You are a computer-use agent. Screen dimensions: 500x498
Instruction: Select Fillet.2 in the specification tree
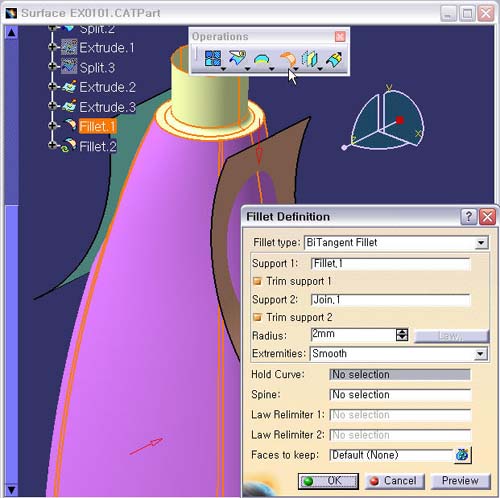[98, 146]
